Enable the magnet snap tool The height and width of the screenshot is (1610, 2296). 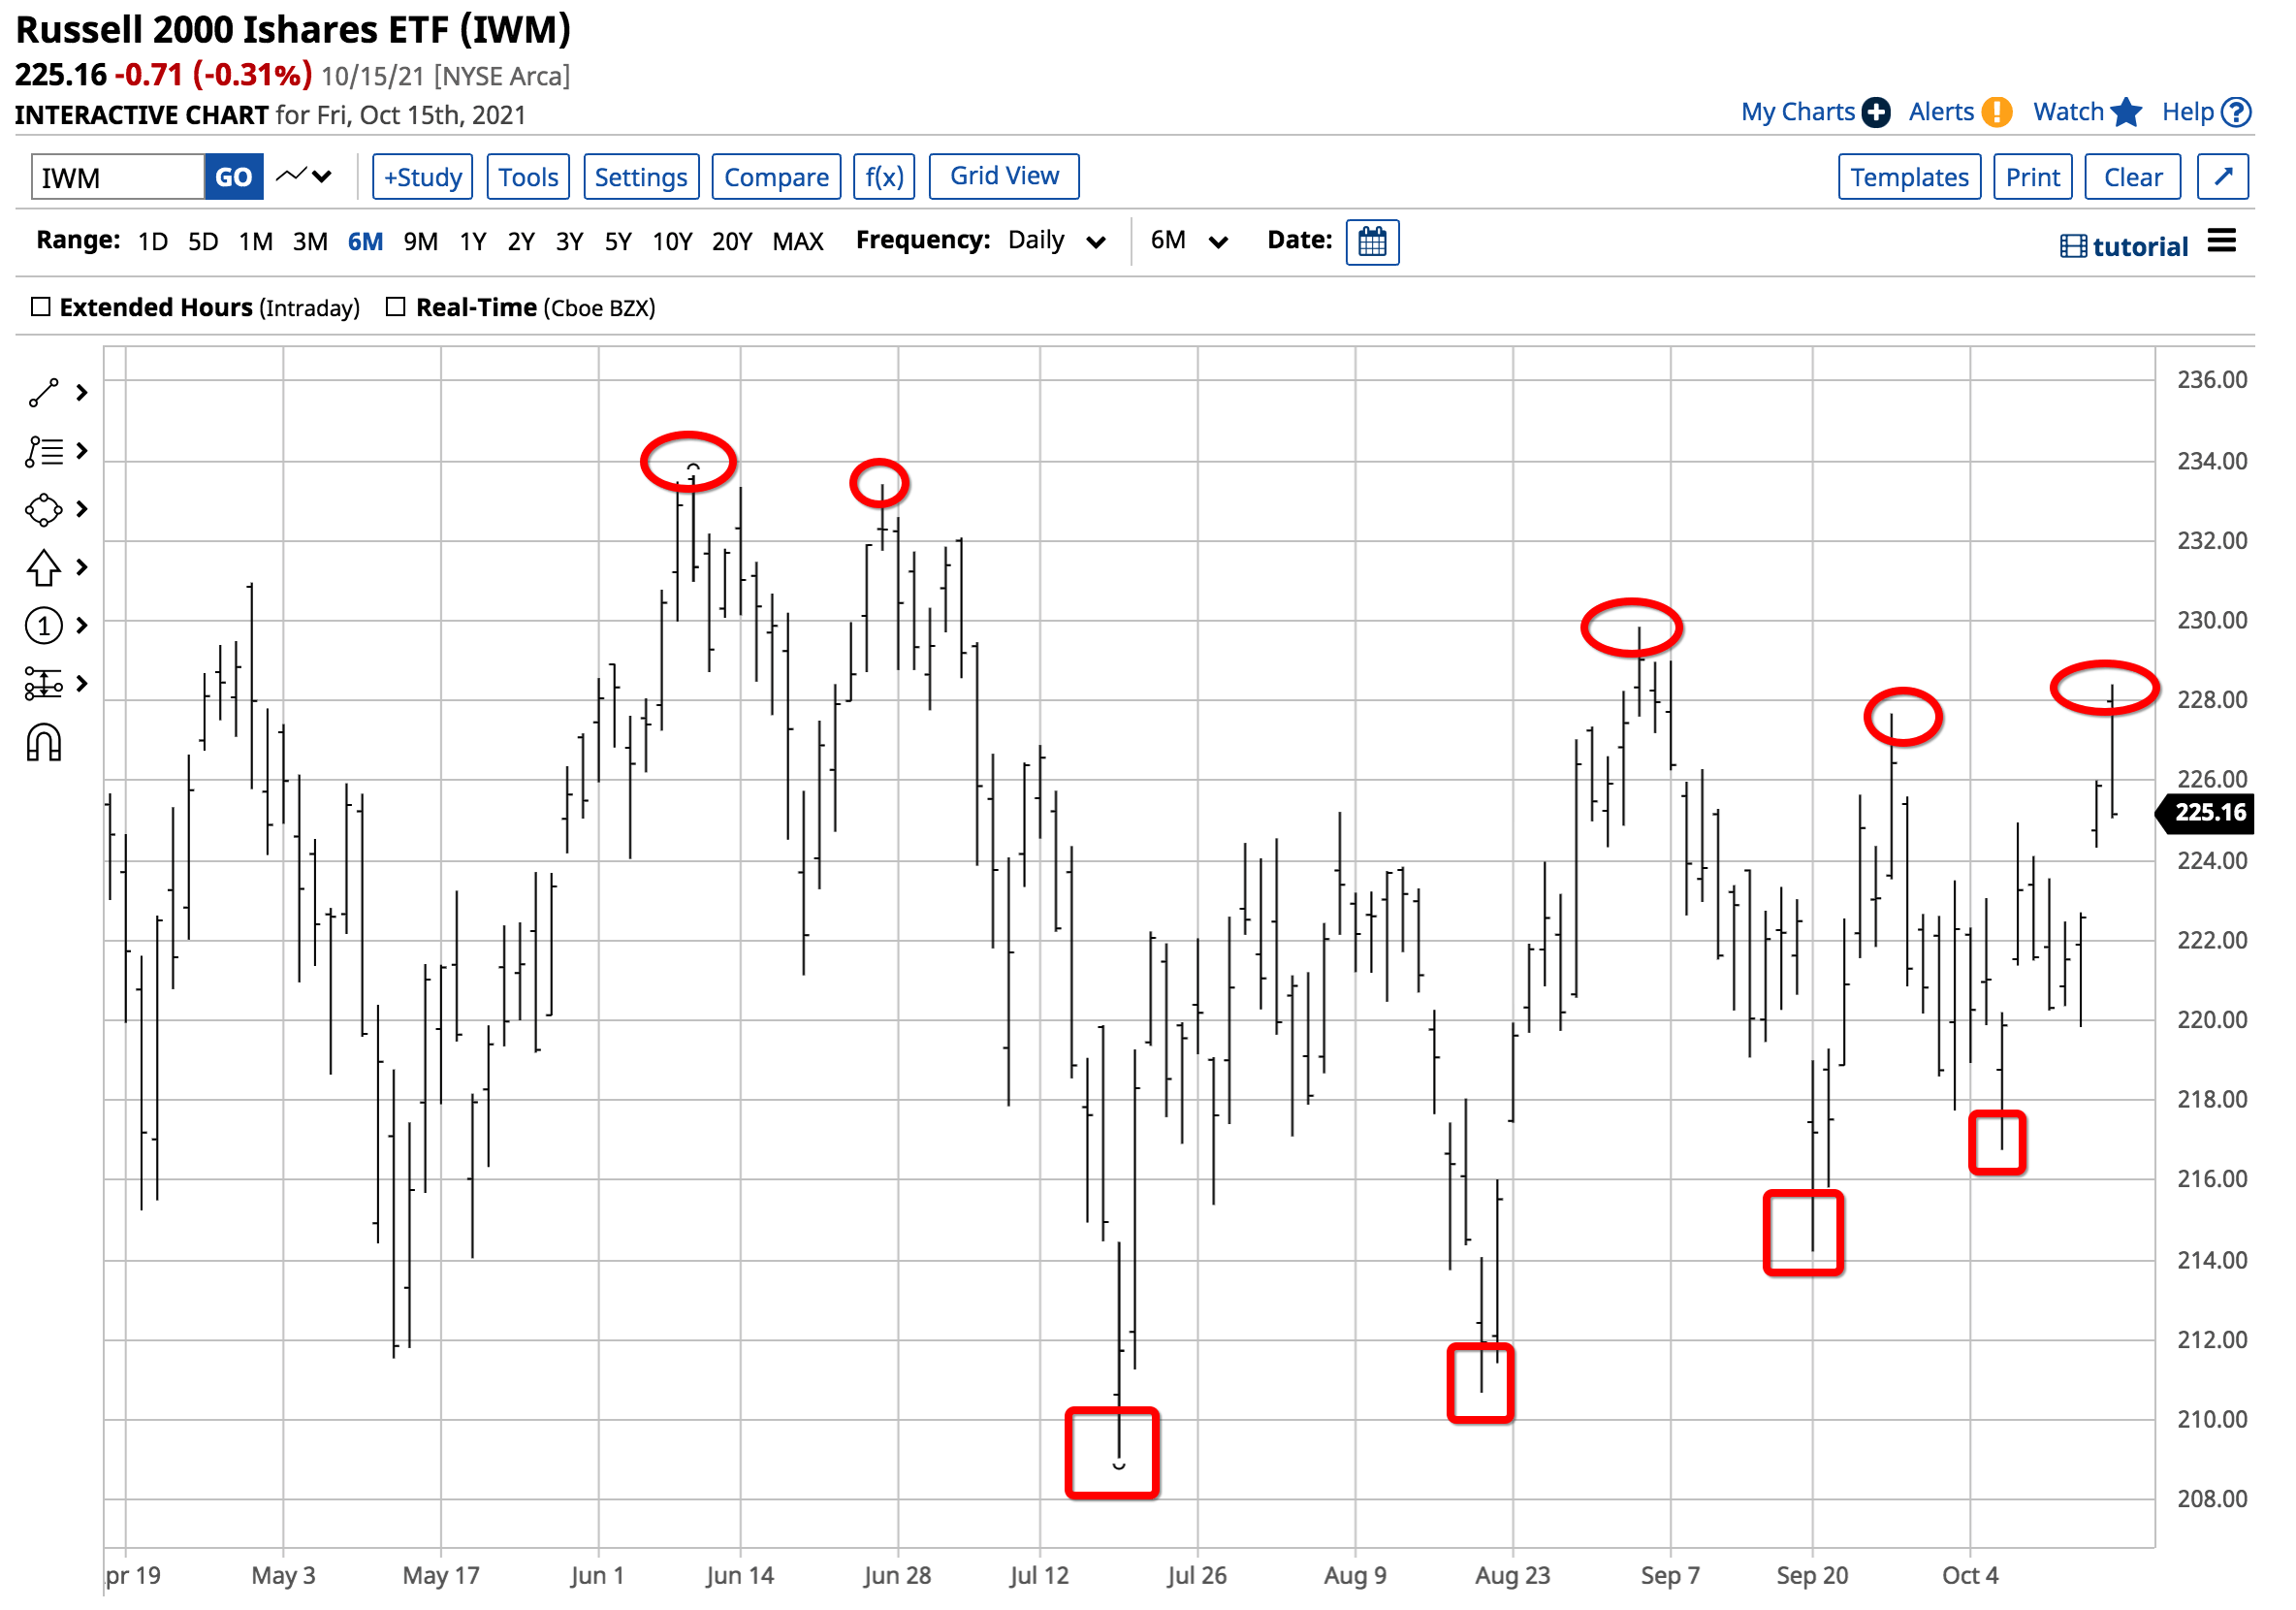pyautogui.click(x=45, y=742)
